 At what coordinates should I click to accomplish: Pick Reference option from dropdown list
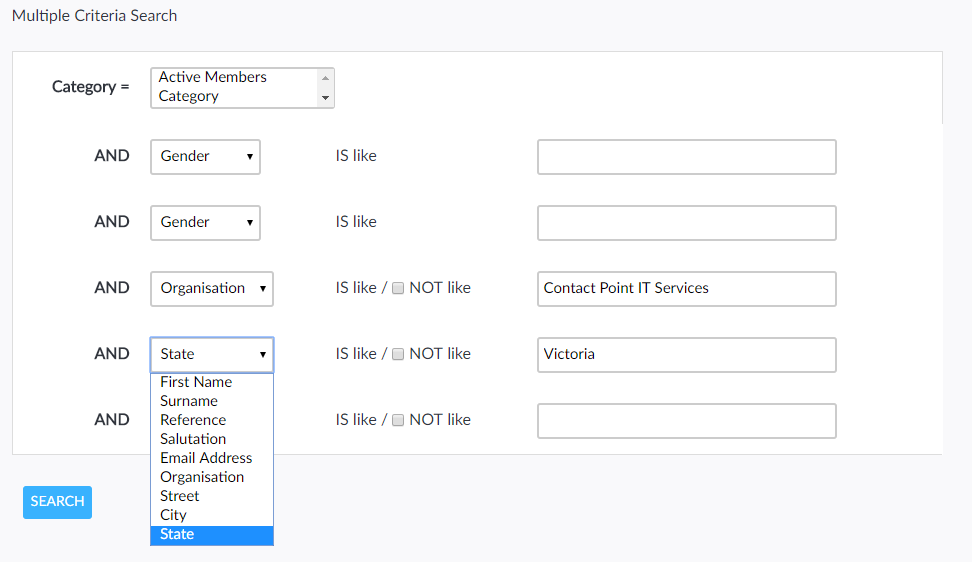tap(193, 420)
